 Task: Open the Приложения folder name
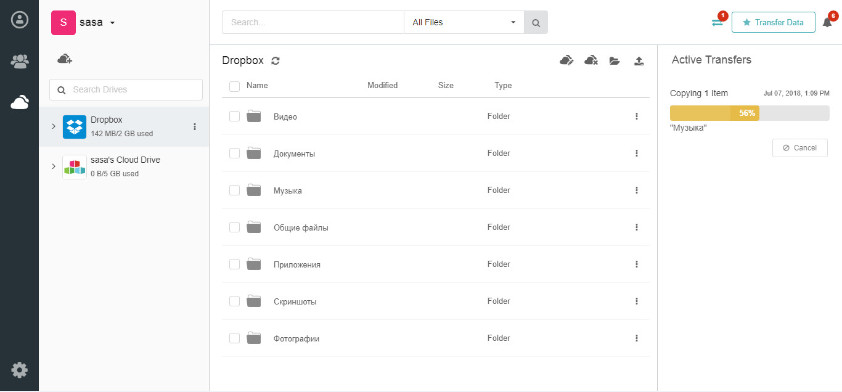297,265
